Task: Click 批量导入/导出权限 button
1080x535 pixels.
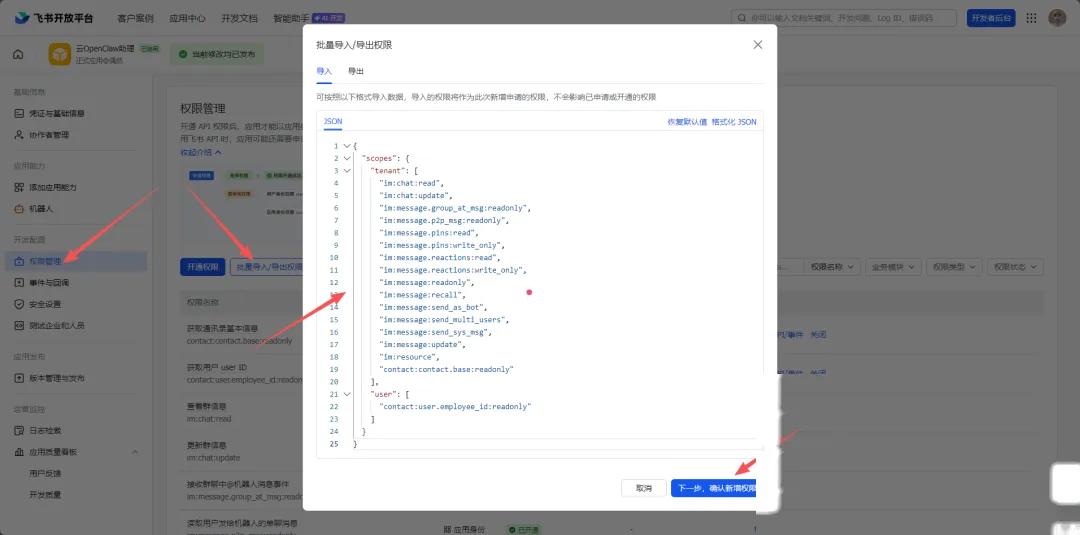Action: (x=267, y=267)
